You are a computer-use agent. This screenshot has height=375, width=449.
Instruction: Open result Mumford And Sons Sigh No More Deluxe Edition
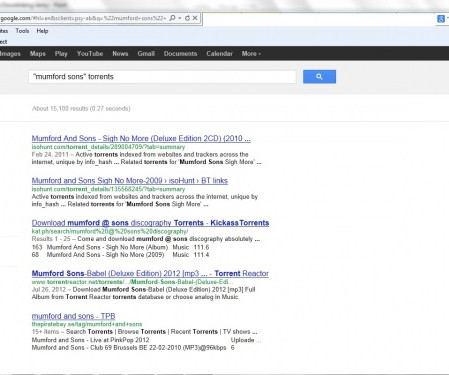(141, 138)
